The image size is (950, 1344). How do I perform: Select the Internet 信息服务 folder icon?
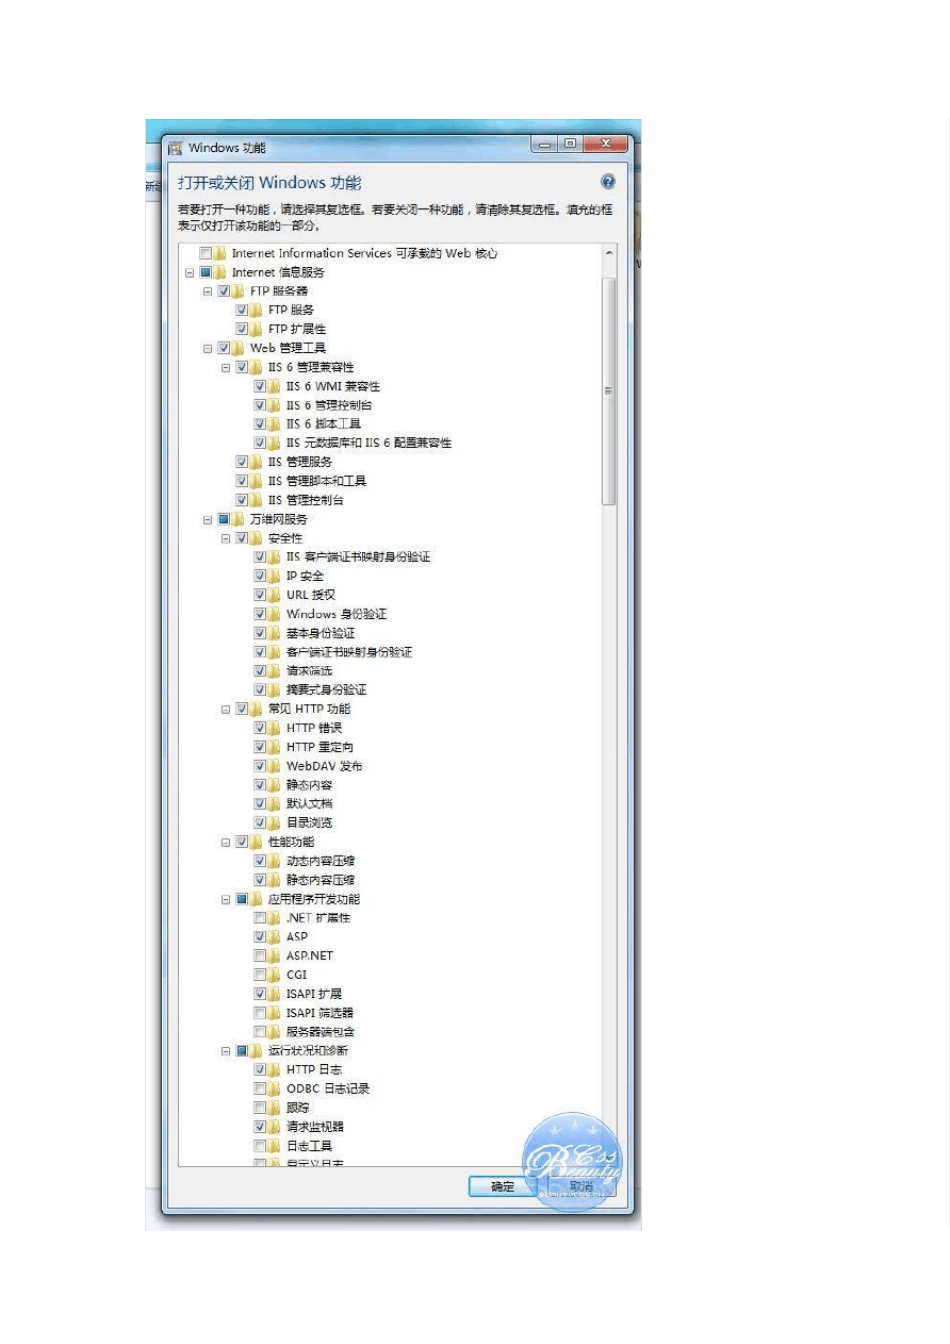click(220, 272)
